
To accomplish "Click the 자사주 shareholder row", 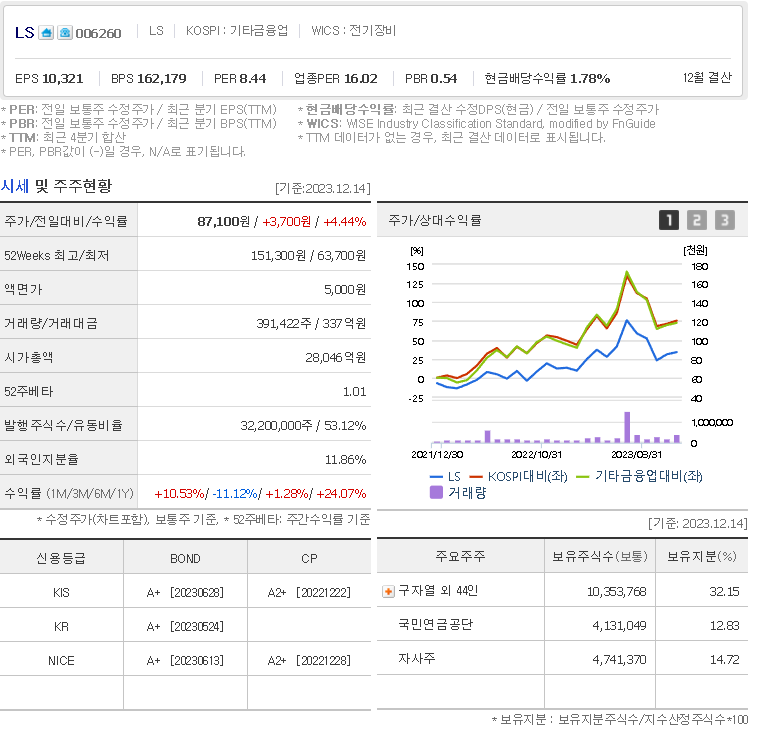I will [562, 658].
